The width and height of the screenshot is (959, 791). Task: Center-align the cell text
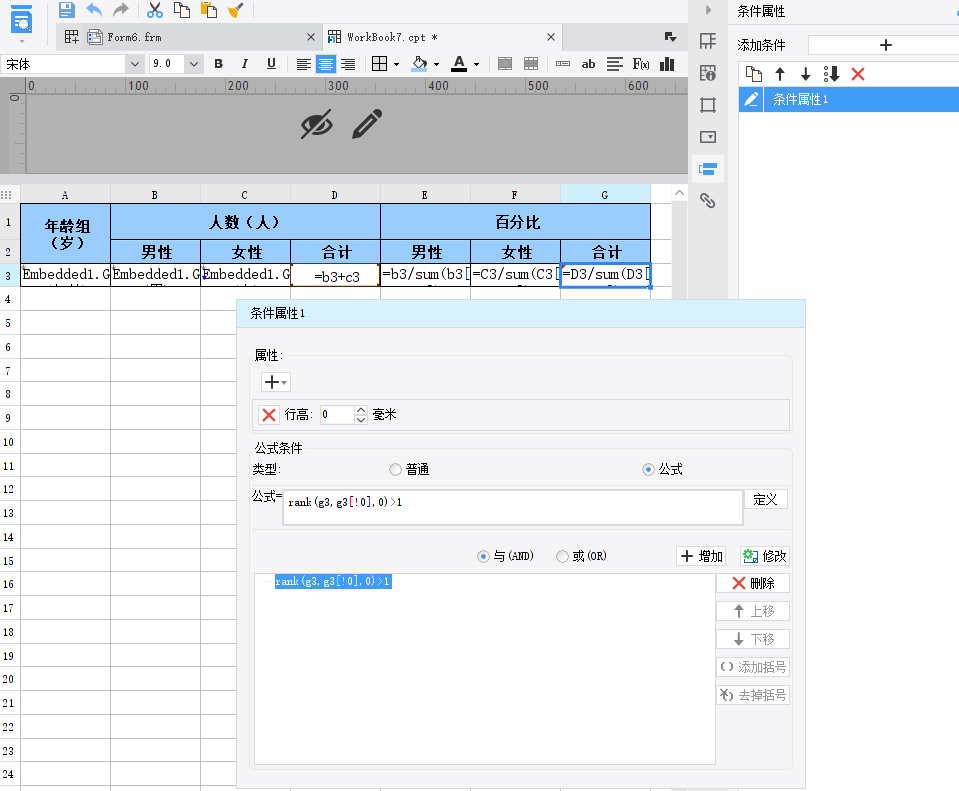326,64
